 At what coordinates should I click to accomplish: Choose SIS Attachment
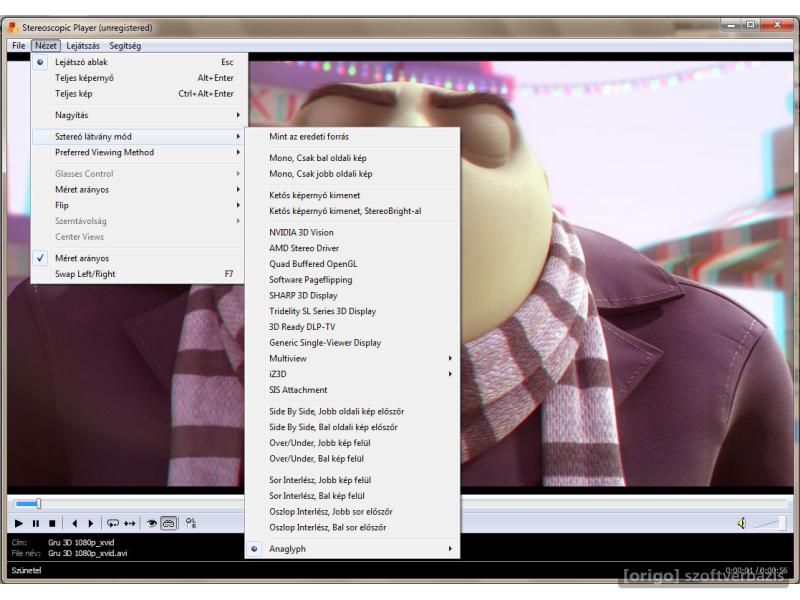pos(352,390)
